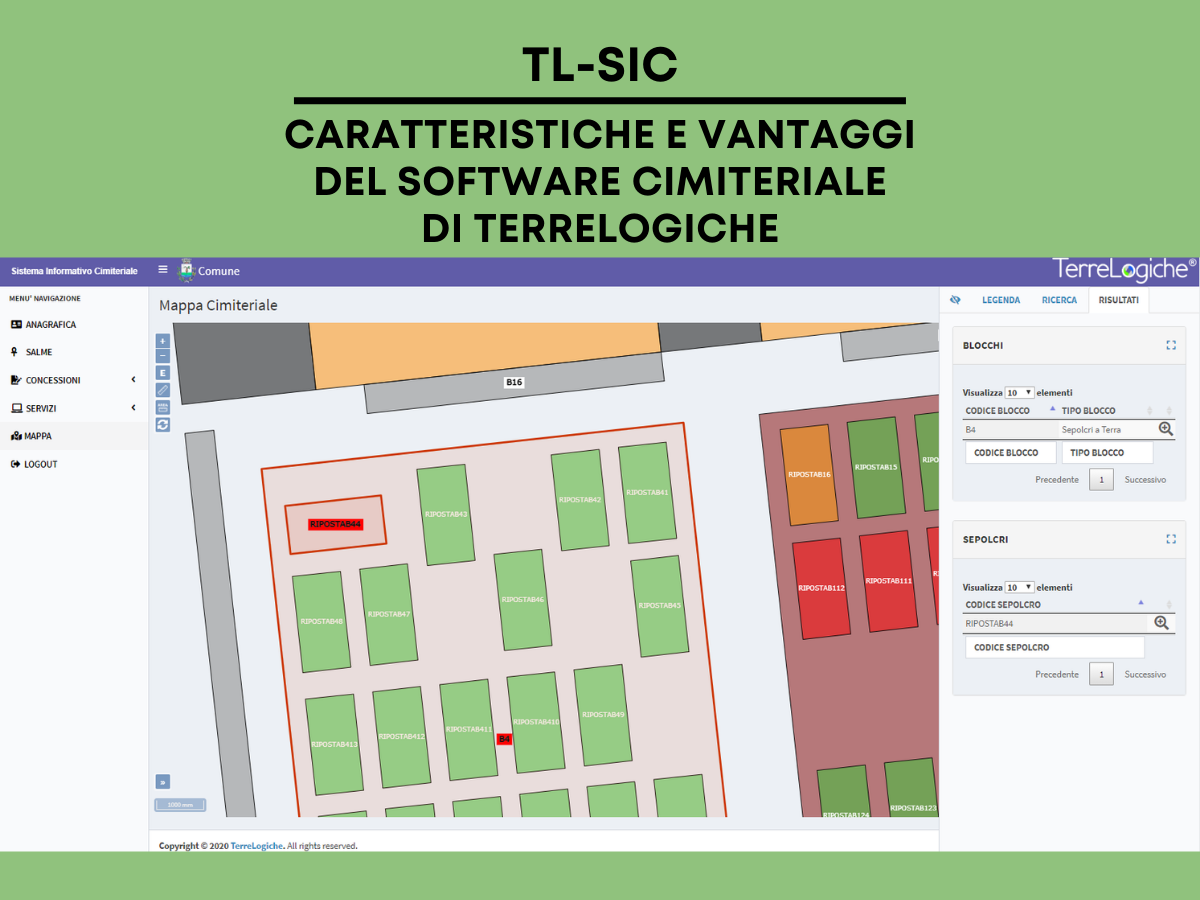
Task: Click the hamburger menu icon in header
Action: [x=163, y=270]
